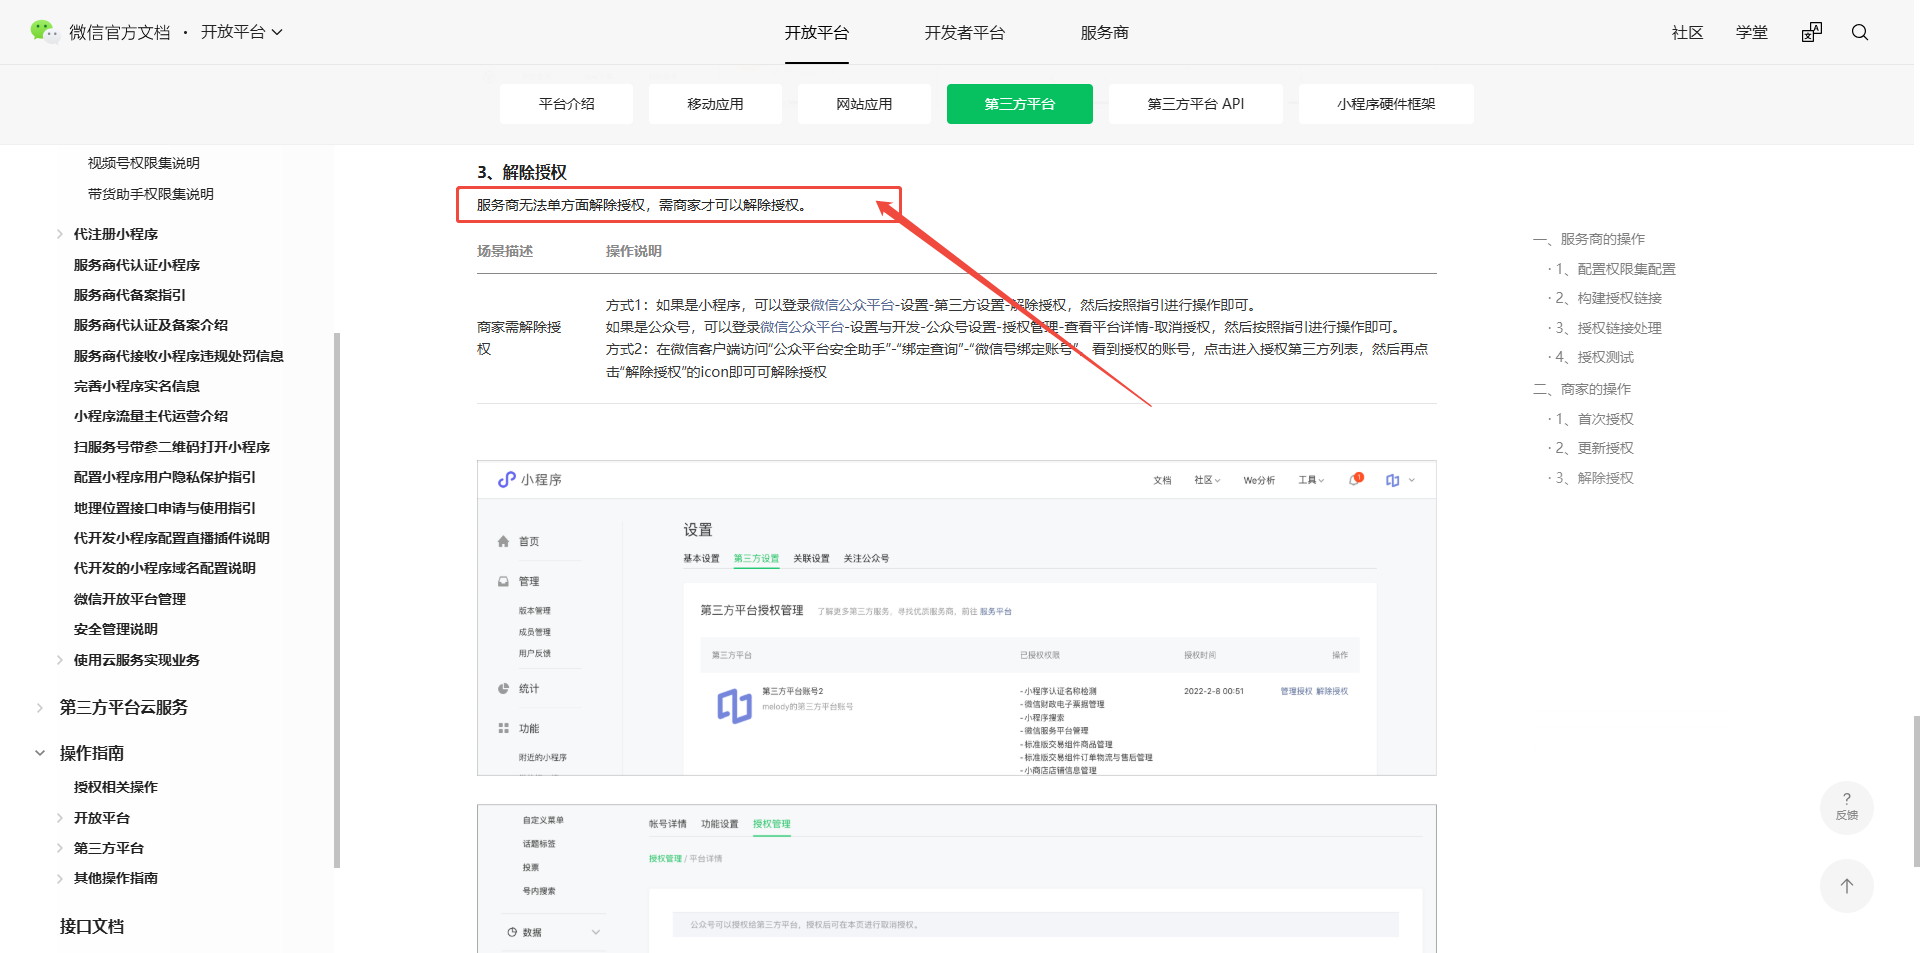The image size is (1920, 953).
Task: Open 代开发小程序配置直播插件说明 in sidebar
Action: tap(172, 538)
